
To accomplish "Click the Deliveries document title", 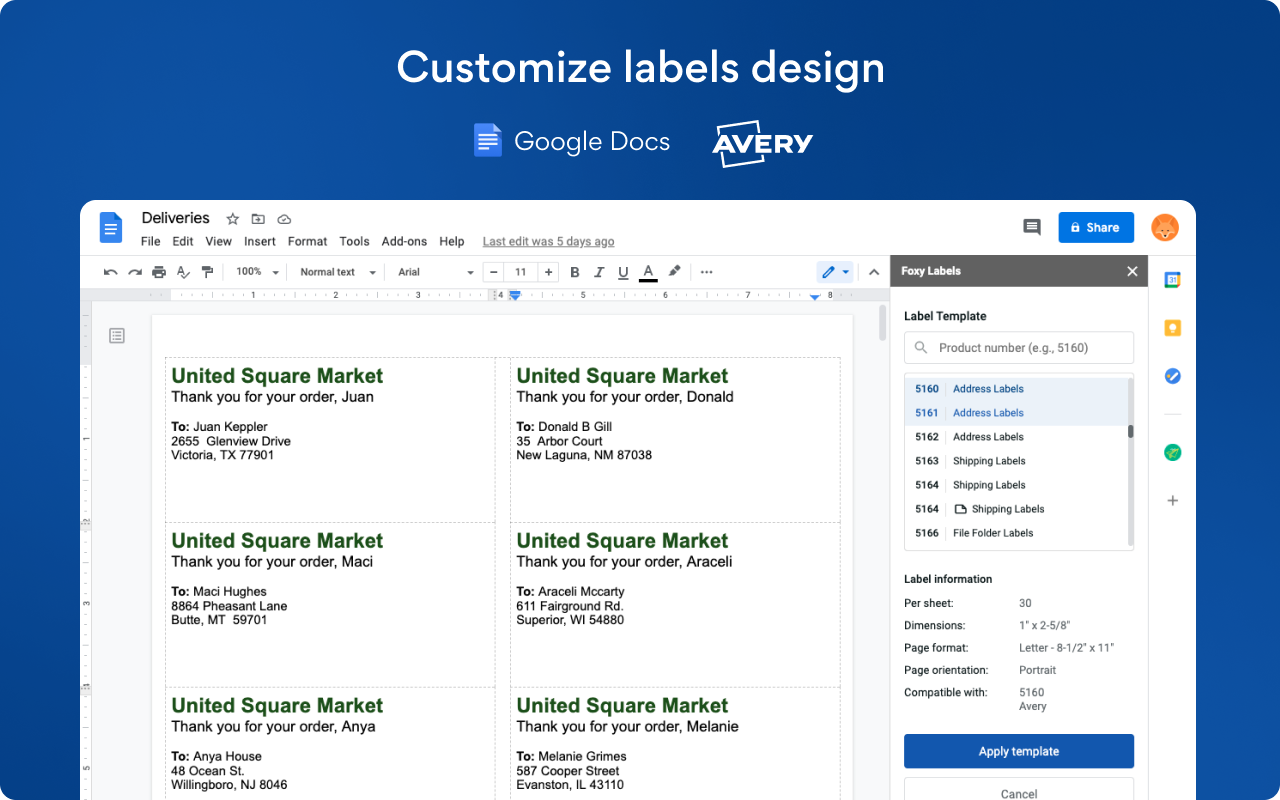I will [x=176, y=218].
